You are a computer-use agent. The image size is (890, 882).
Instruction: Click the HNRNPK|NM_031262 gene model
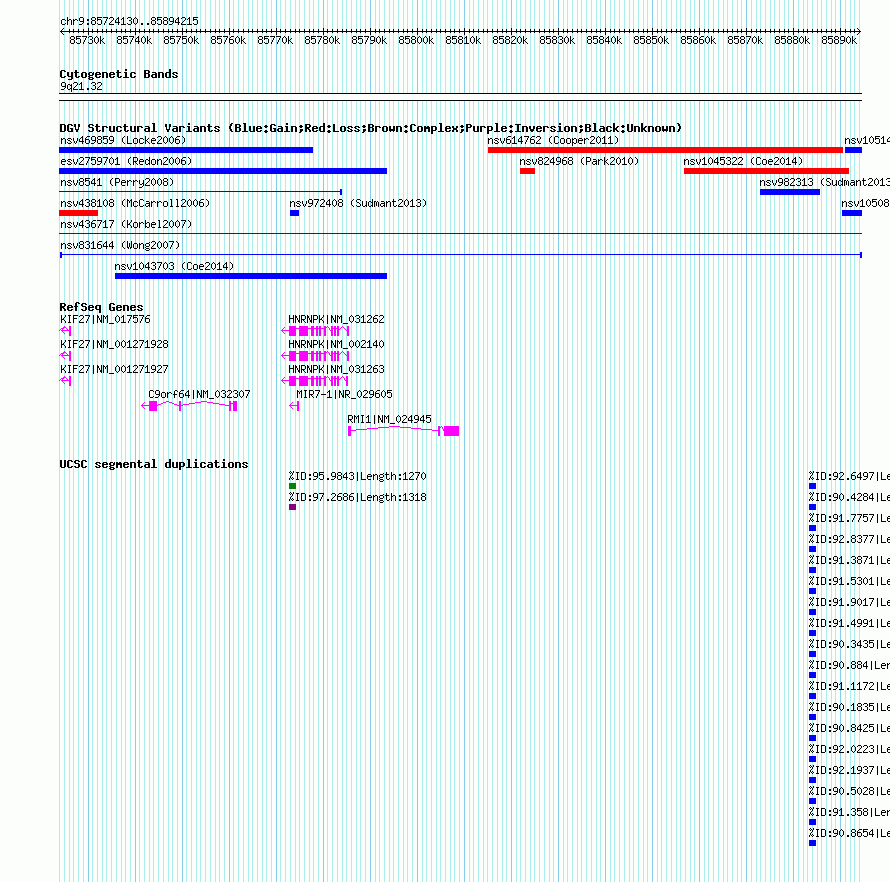tap(315, 331)
